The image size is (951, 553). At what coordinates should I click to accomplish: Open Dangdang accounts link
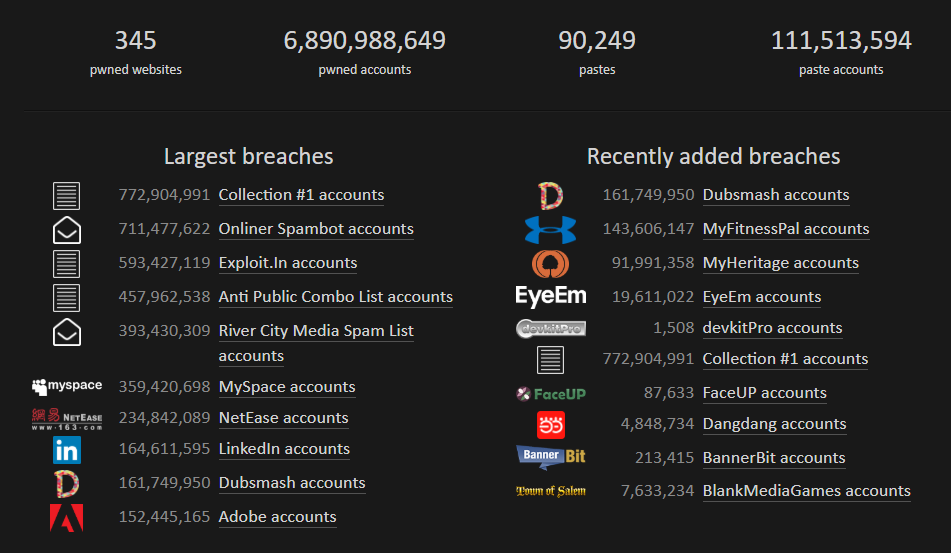click(x=775, y=424)
